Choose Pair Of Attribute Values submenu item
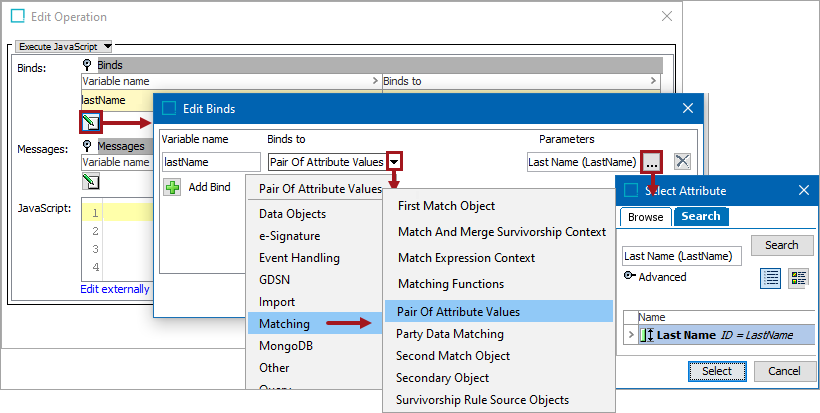The image size is (820, 413). (458, 312)
